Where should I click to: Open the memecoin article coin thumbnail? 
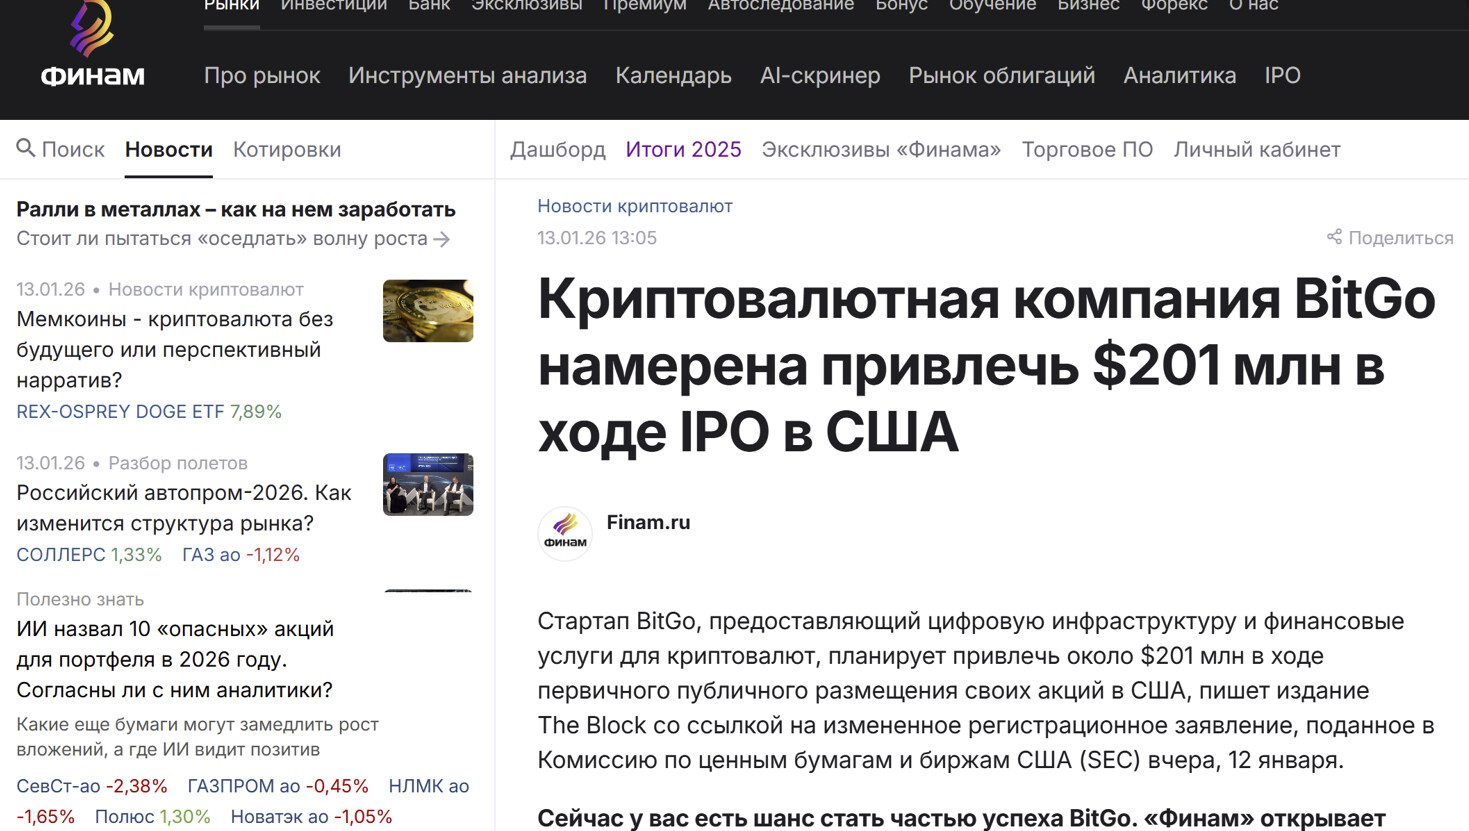pyautogui.click(x=427, y=311)
